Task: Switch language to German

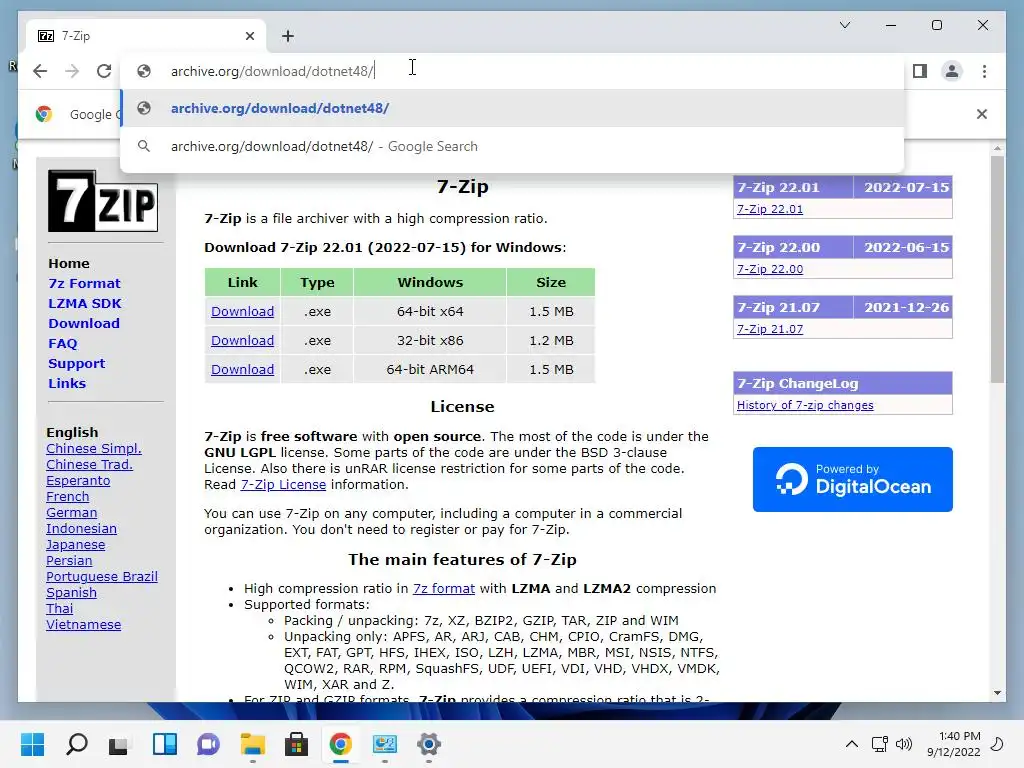Action: coord(71,513)
